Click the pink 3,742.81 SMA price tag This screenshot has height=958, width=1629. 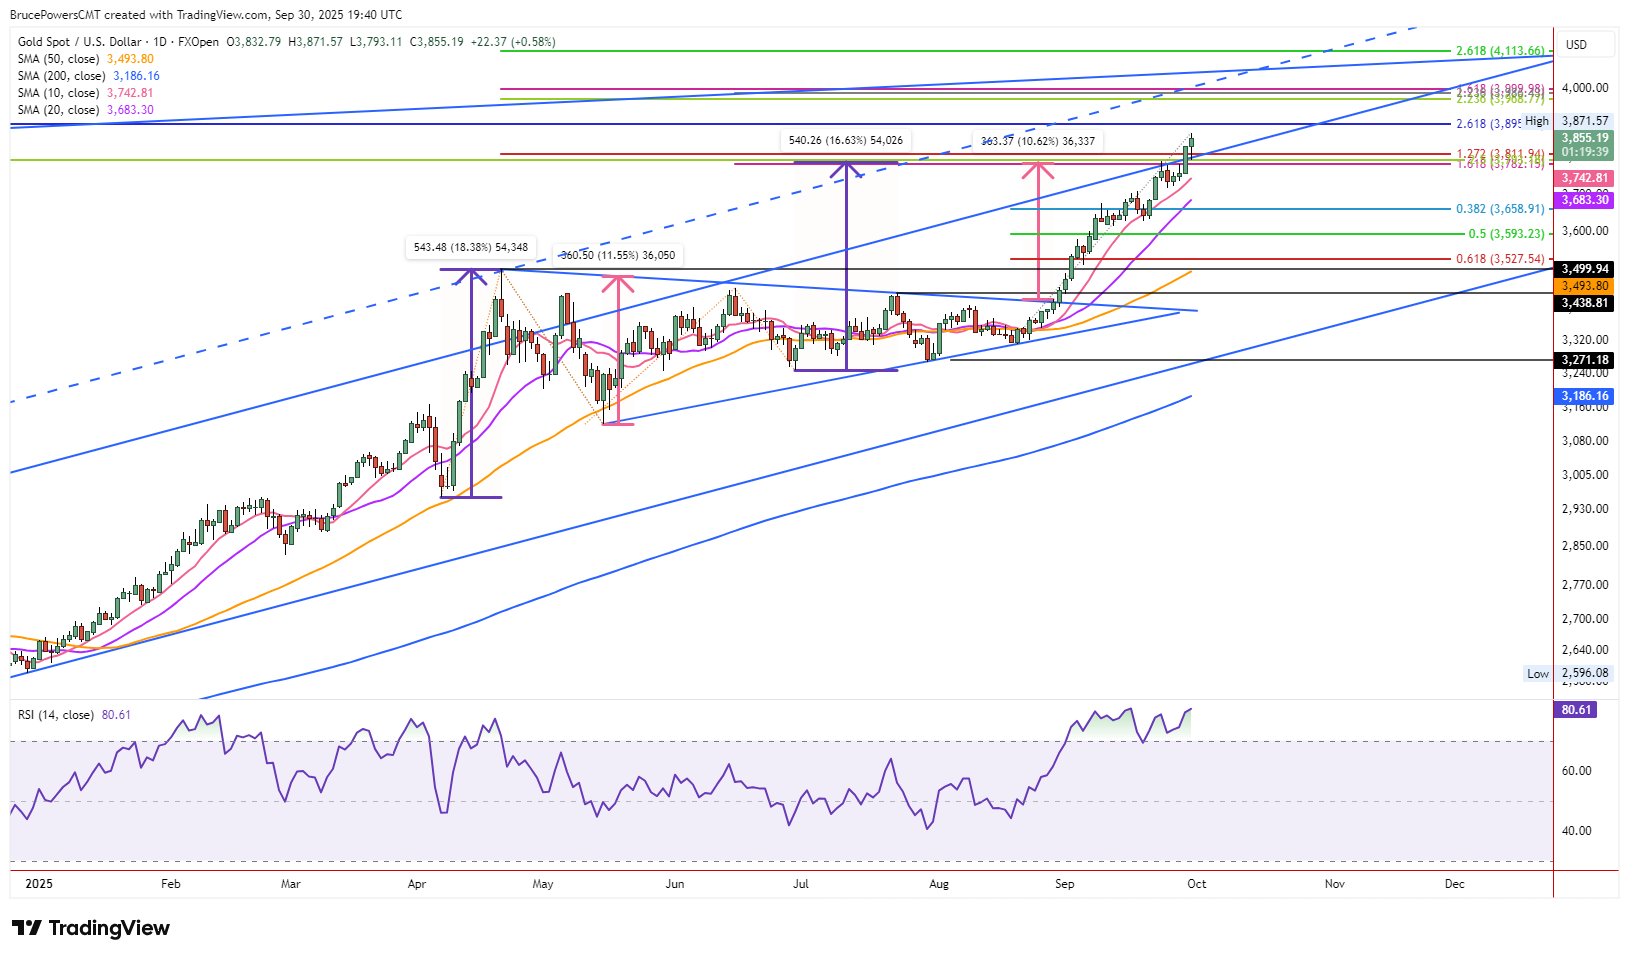tap(1585, 178)
